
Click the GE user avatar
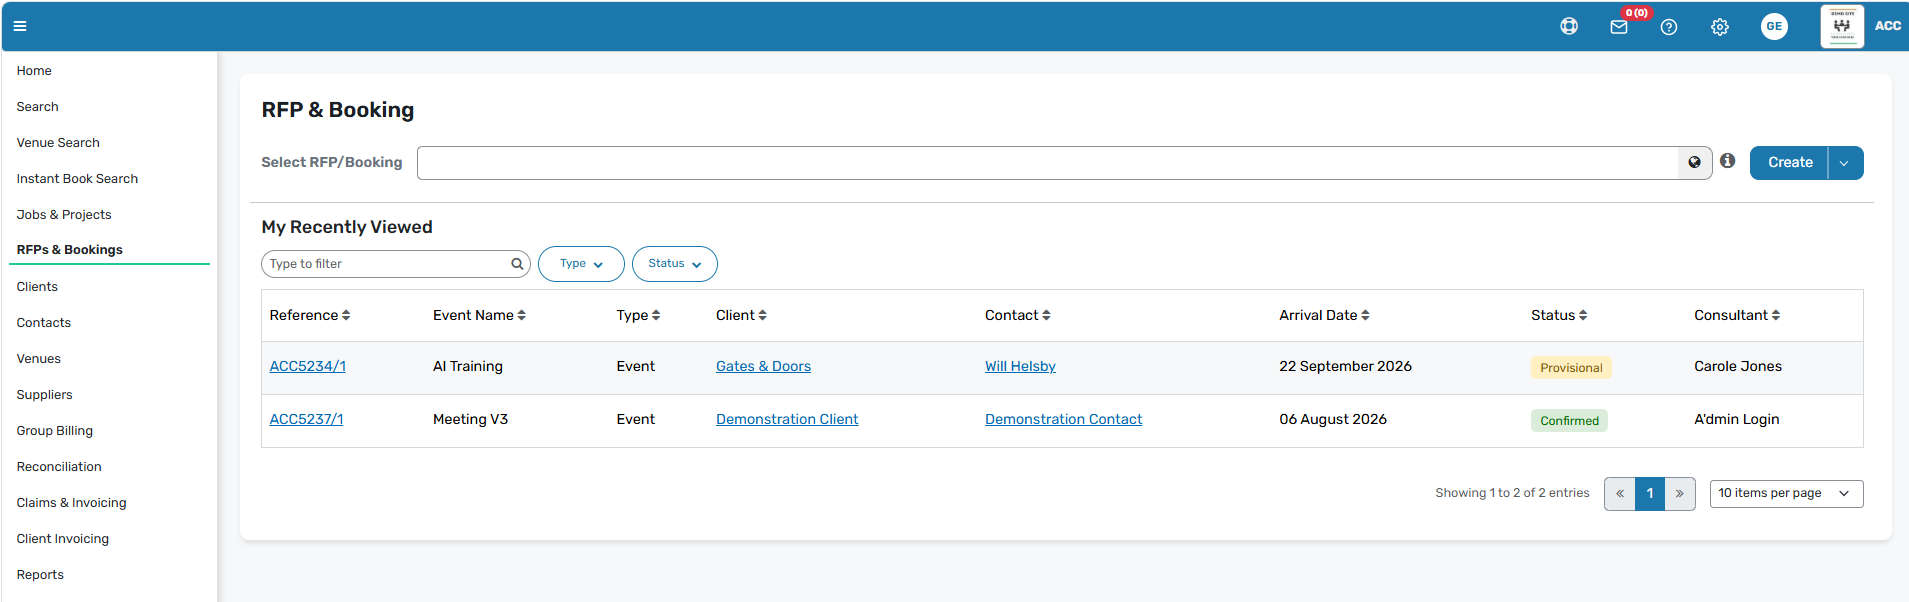click(1774, 27)
